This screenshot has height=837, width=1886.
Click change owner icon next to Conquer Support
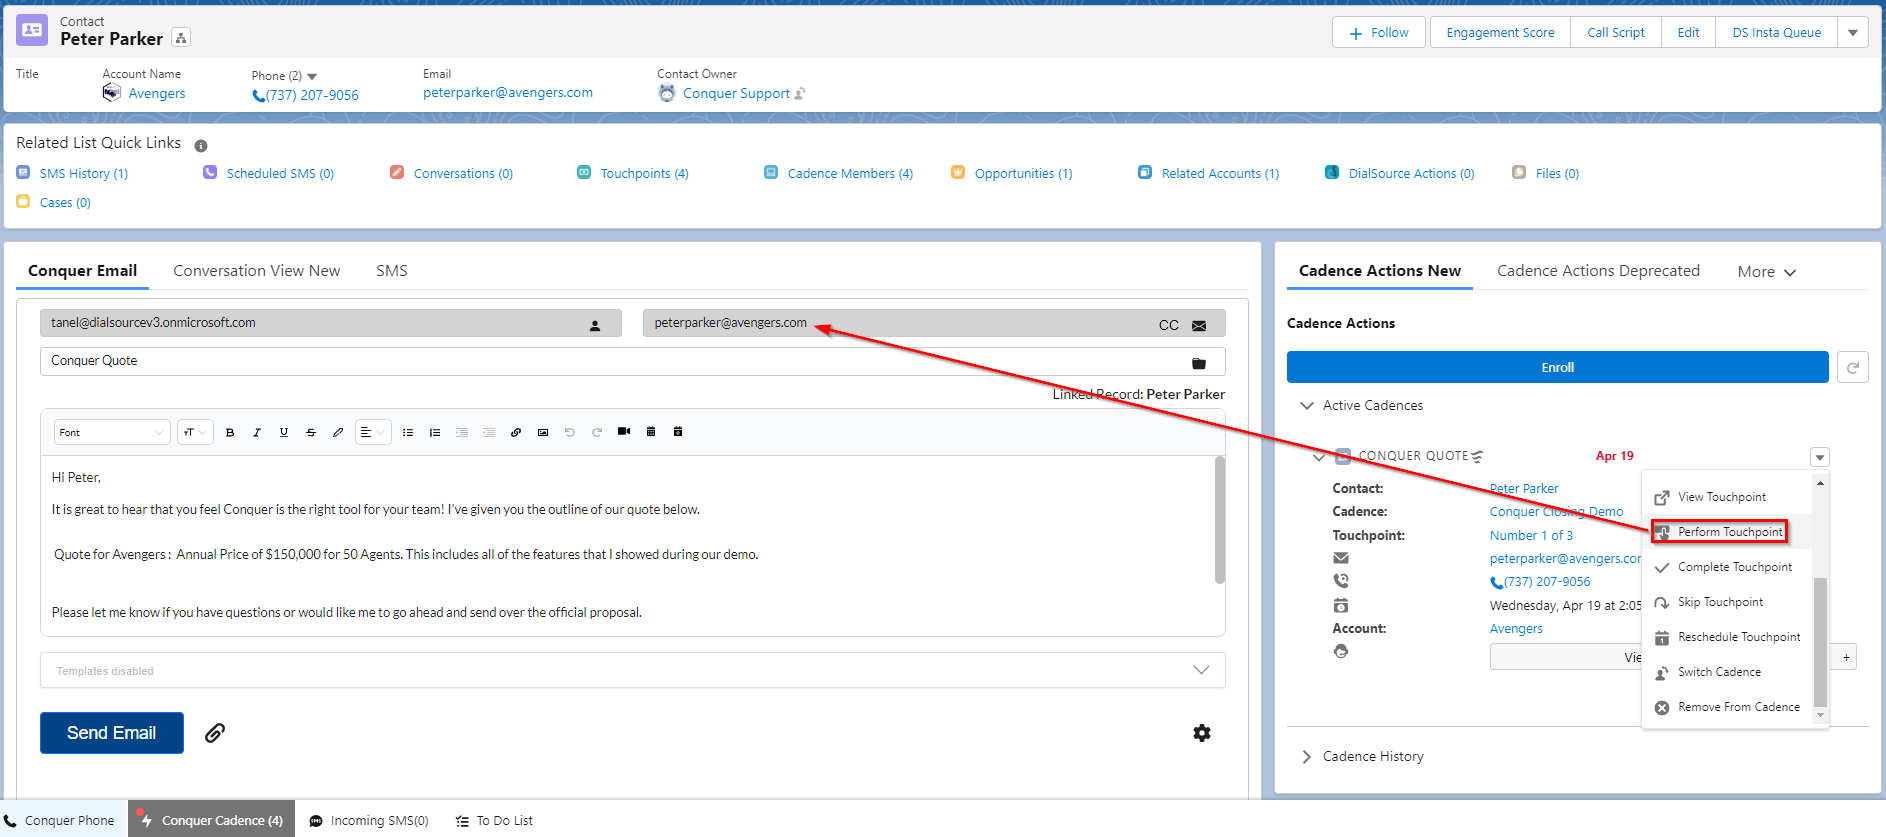tap(800, 94)
